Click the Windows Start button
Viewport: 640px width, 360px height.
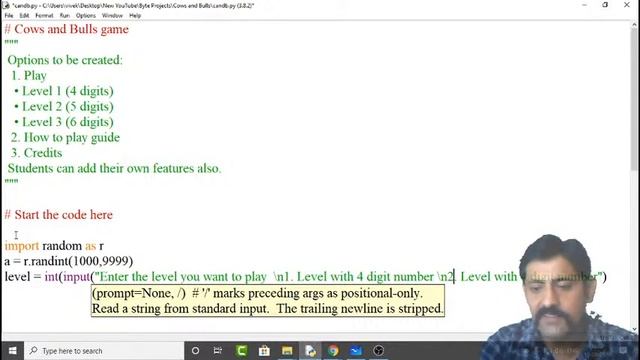(x=12, y=351)
